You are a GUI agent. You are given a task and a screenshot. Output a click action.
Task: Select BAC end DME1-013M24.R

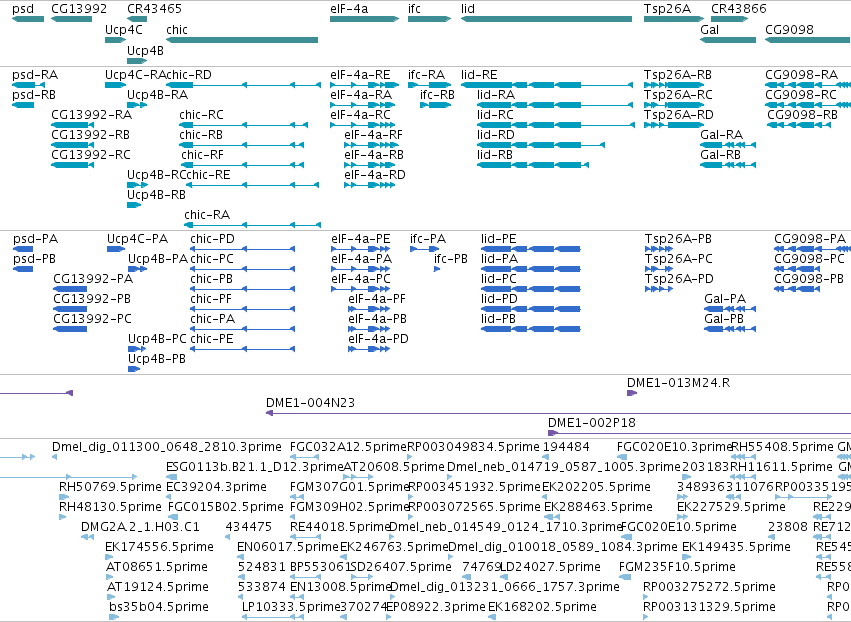[x=632, y=393]
